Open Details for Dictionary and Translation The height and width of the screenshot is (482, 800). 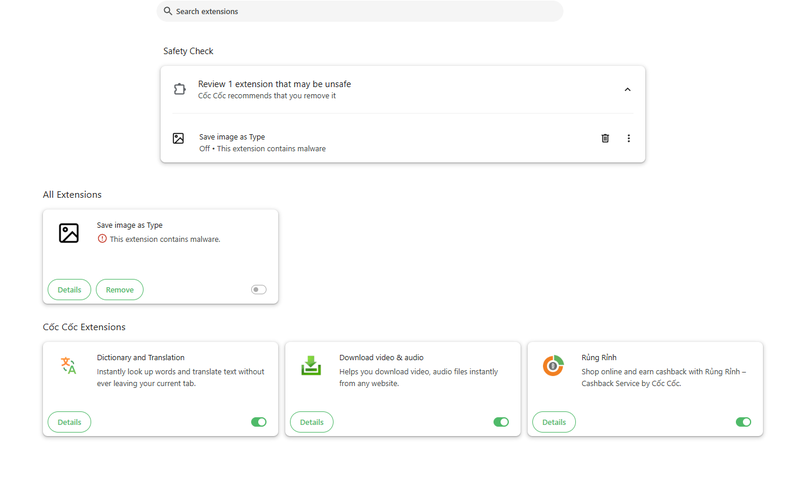69,422
